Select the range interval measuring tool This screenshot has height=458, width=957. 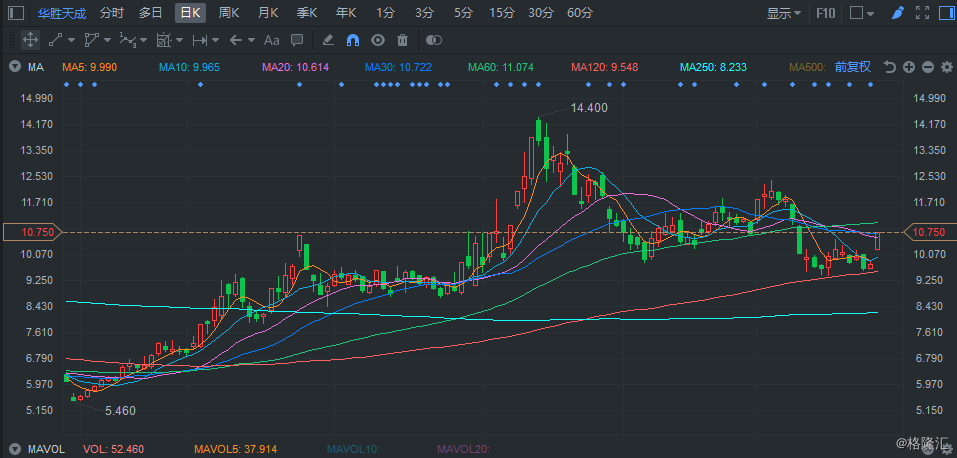click(x=200, y=40)
